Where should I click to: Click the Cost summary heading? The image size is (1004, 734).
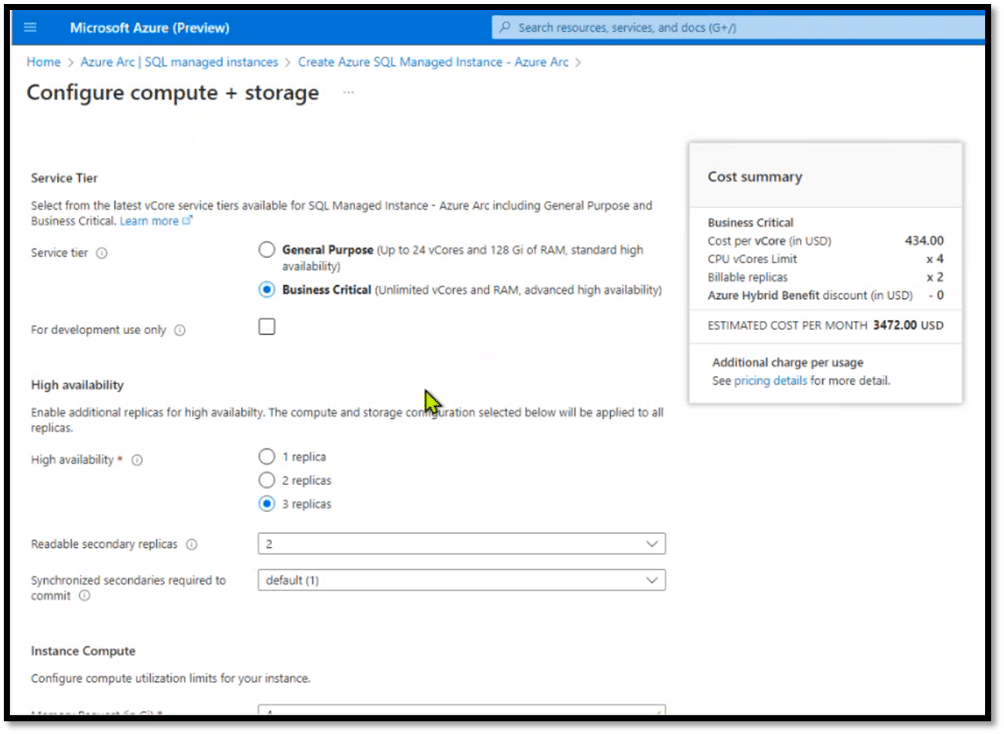coord(755,177)
